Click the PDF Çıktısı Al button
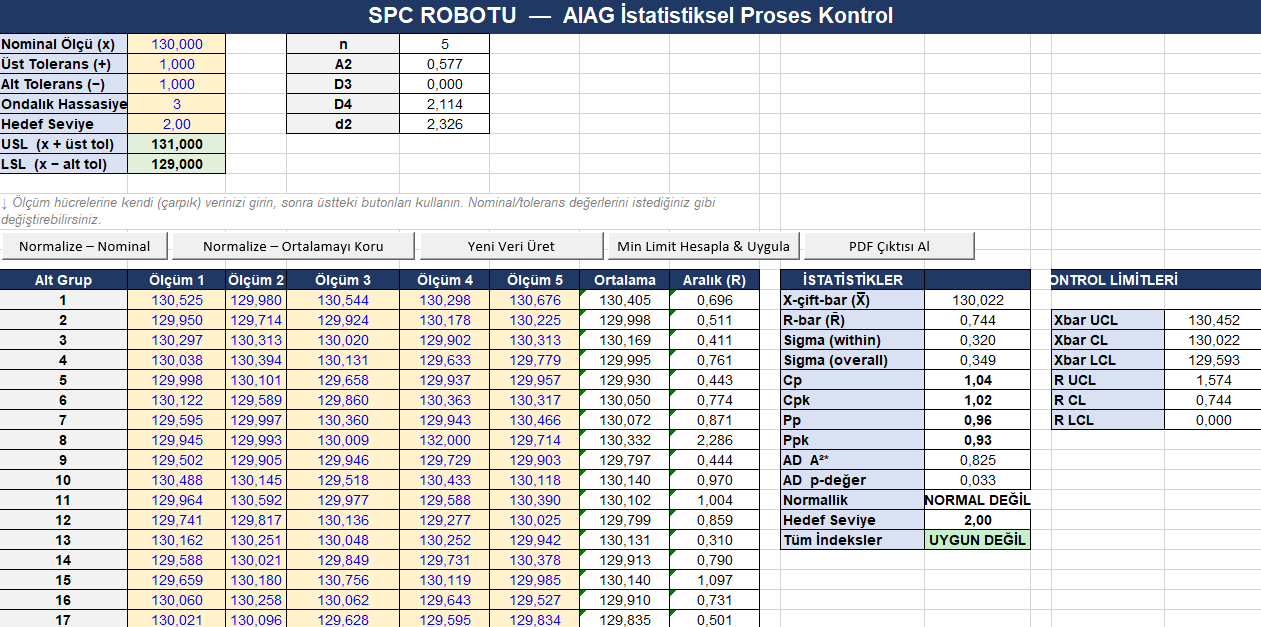This screenshot has width=1261, height=627. pyautogui.click(x=889, y=246)
